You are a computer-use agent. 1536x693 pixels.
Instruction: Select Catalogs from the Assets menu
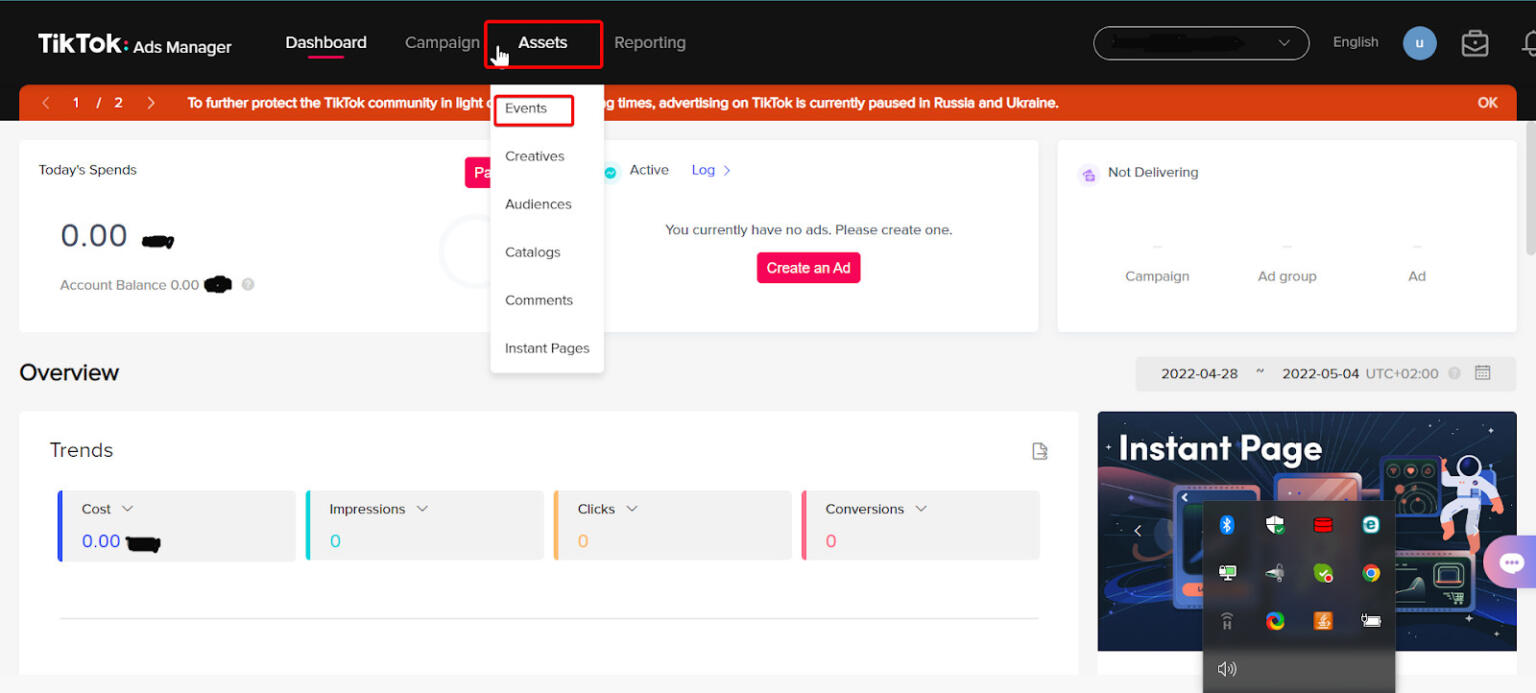[533, 253]
